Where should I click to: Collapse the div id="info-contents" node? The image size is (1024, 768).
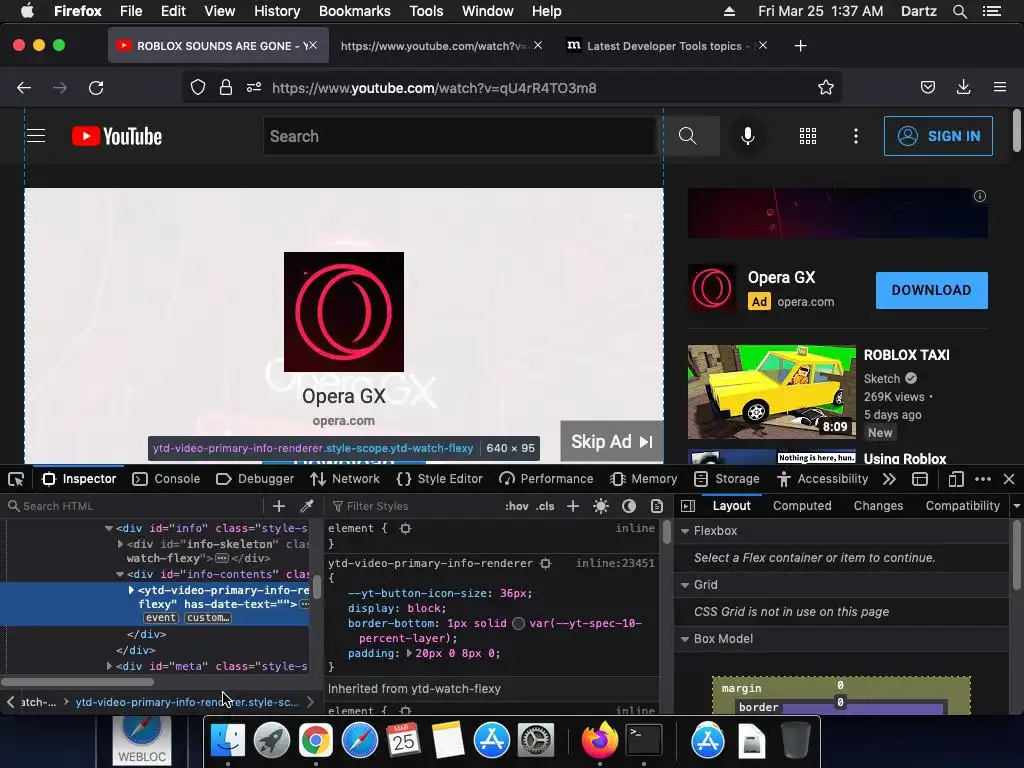(x=120, y=575)
